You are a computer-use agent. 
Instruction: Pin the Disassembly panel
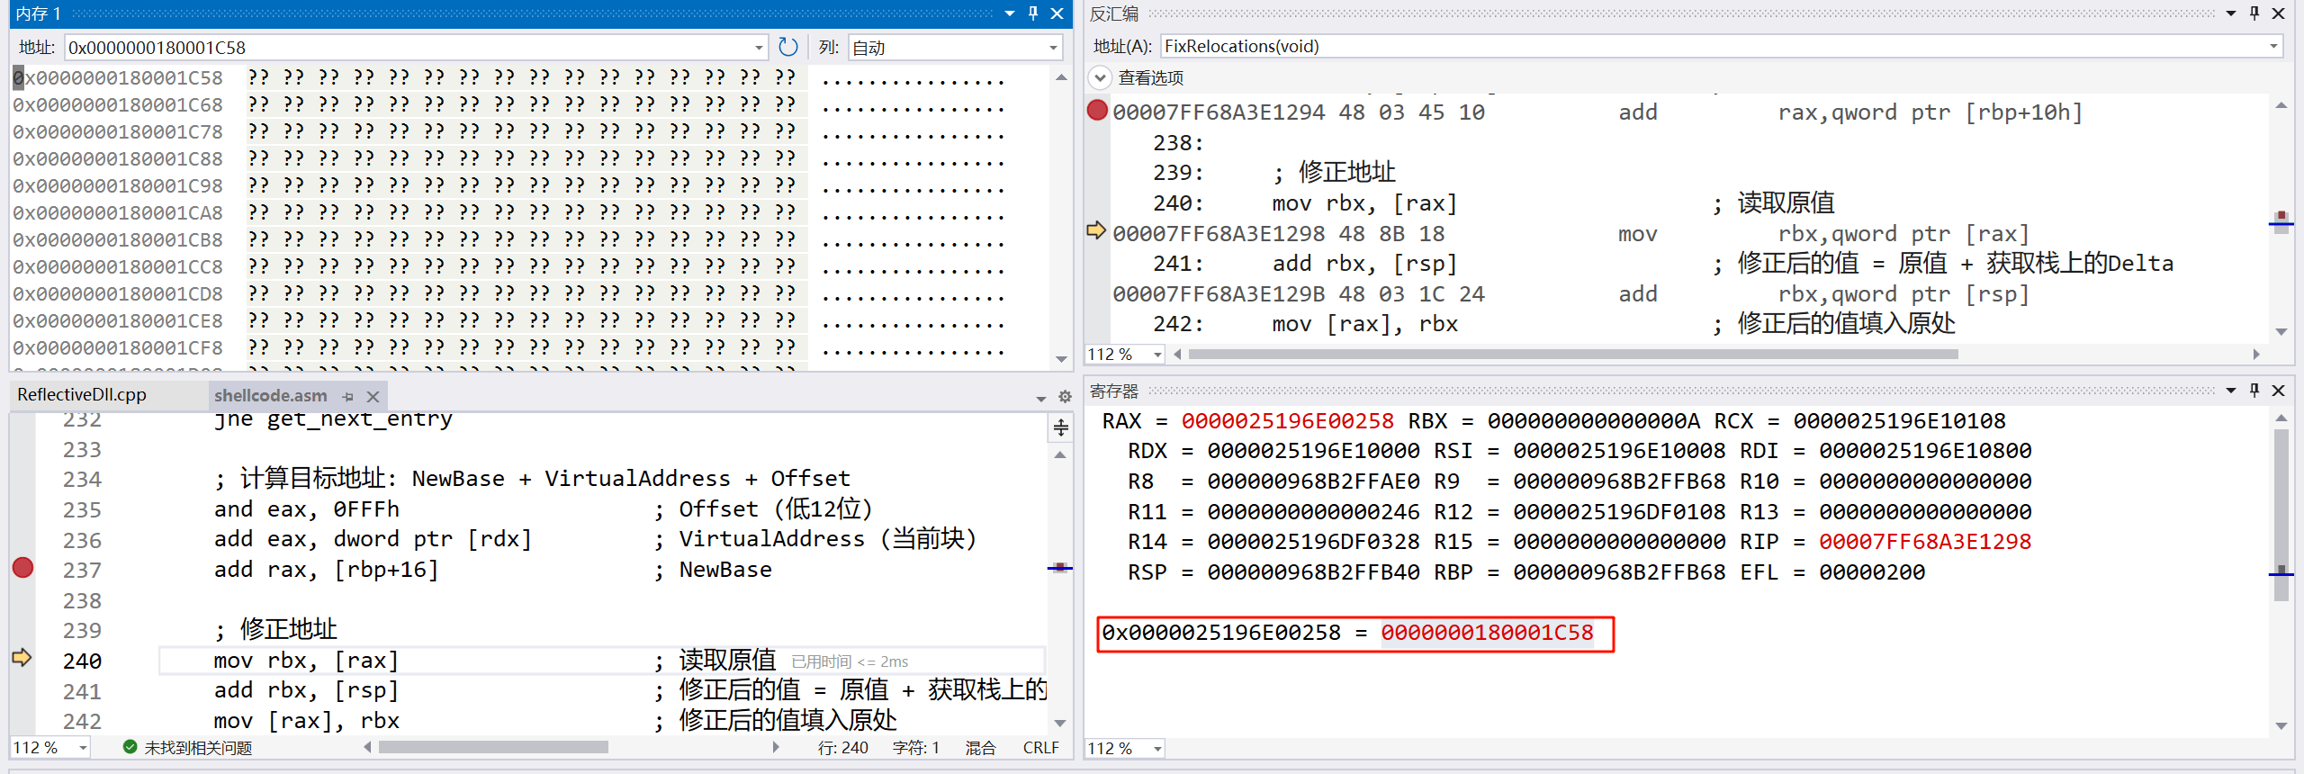pos(2254,13)
